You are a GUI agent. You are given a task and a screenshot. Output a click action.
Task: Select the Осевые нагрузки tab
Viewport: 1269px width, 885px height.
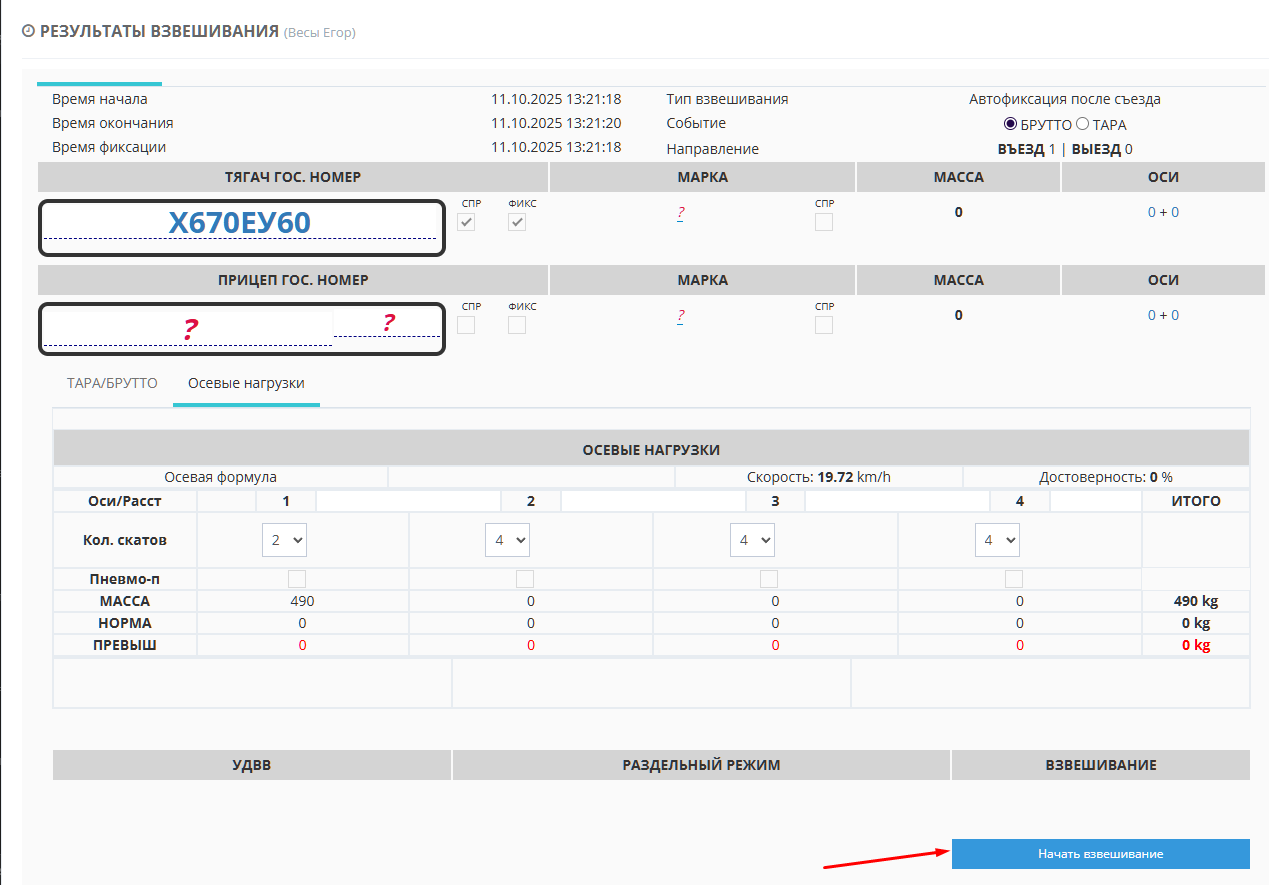coord(246,383)
